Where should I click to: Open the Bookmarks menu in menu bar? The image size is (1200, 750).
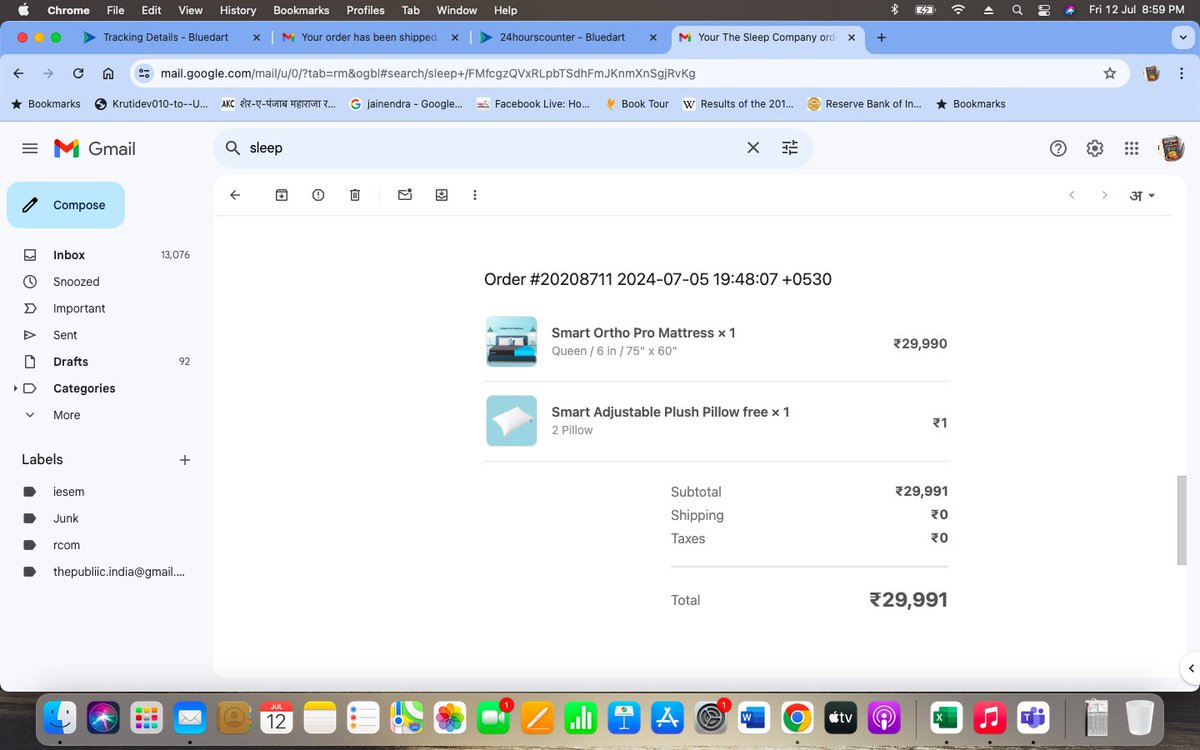pyautogui.click(x=301, y=10)
